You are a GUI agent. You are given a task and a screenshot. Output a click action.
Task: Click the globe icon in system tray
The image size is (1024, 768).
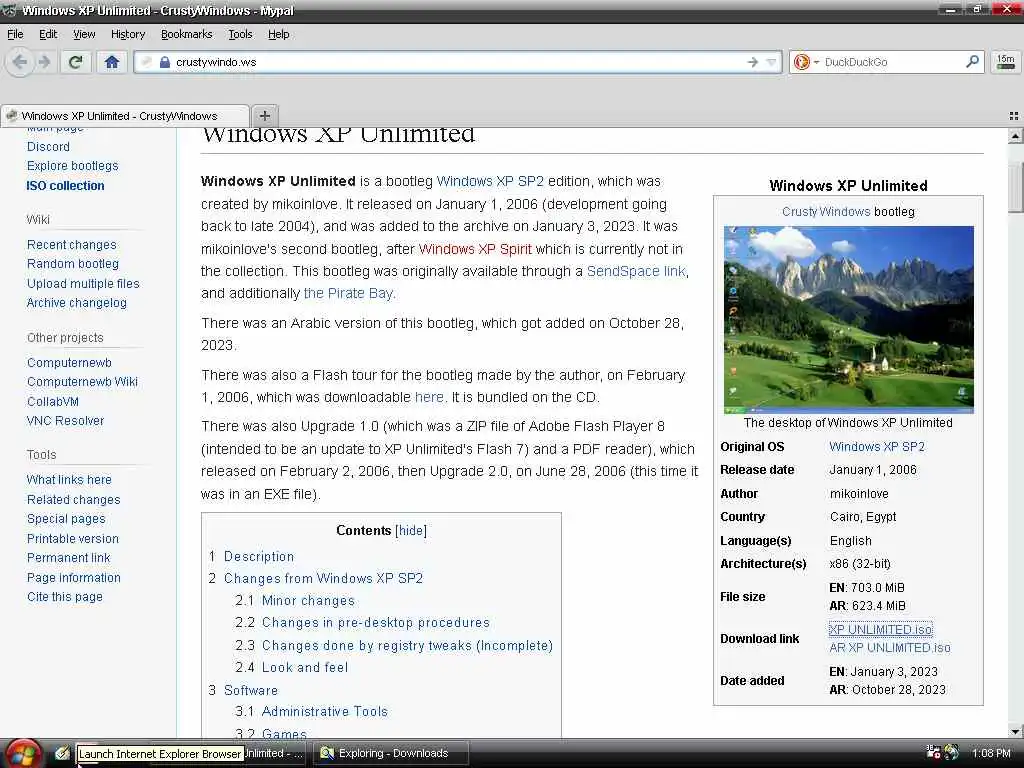[952, 752]
